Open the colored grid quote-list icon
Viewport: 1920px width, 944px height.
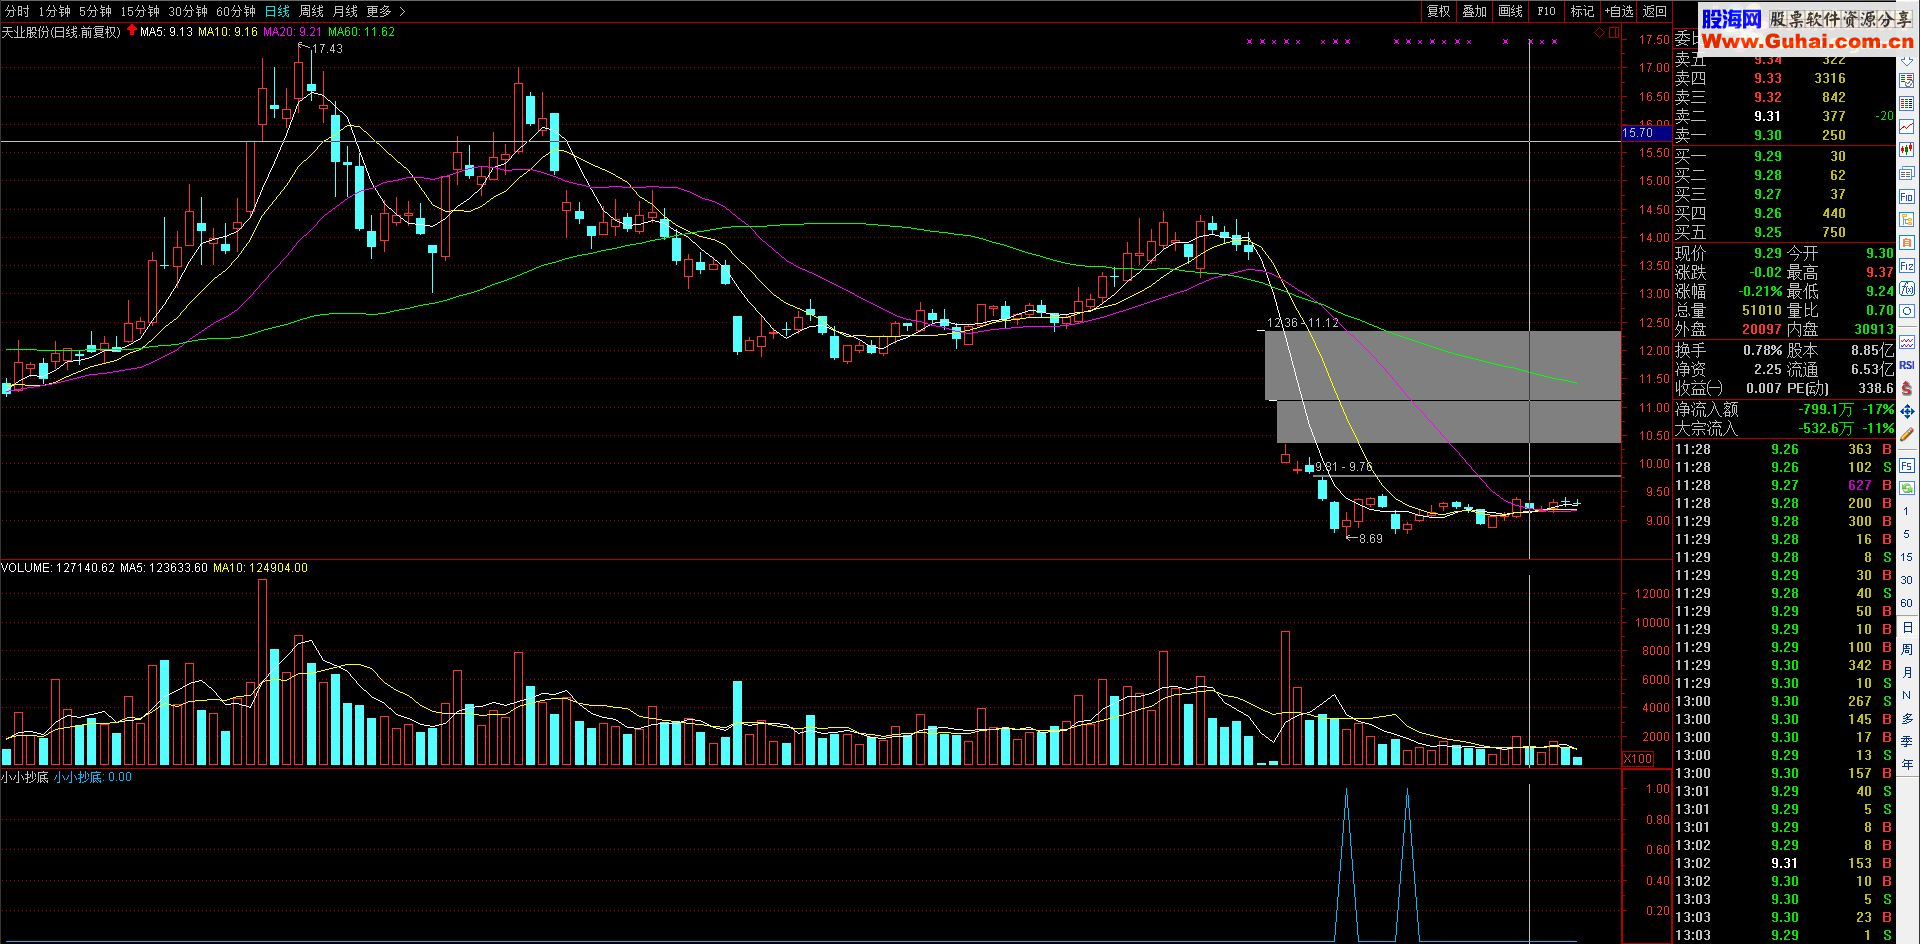(x=1907, y=104)
